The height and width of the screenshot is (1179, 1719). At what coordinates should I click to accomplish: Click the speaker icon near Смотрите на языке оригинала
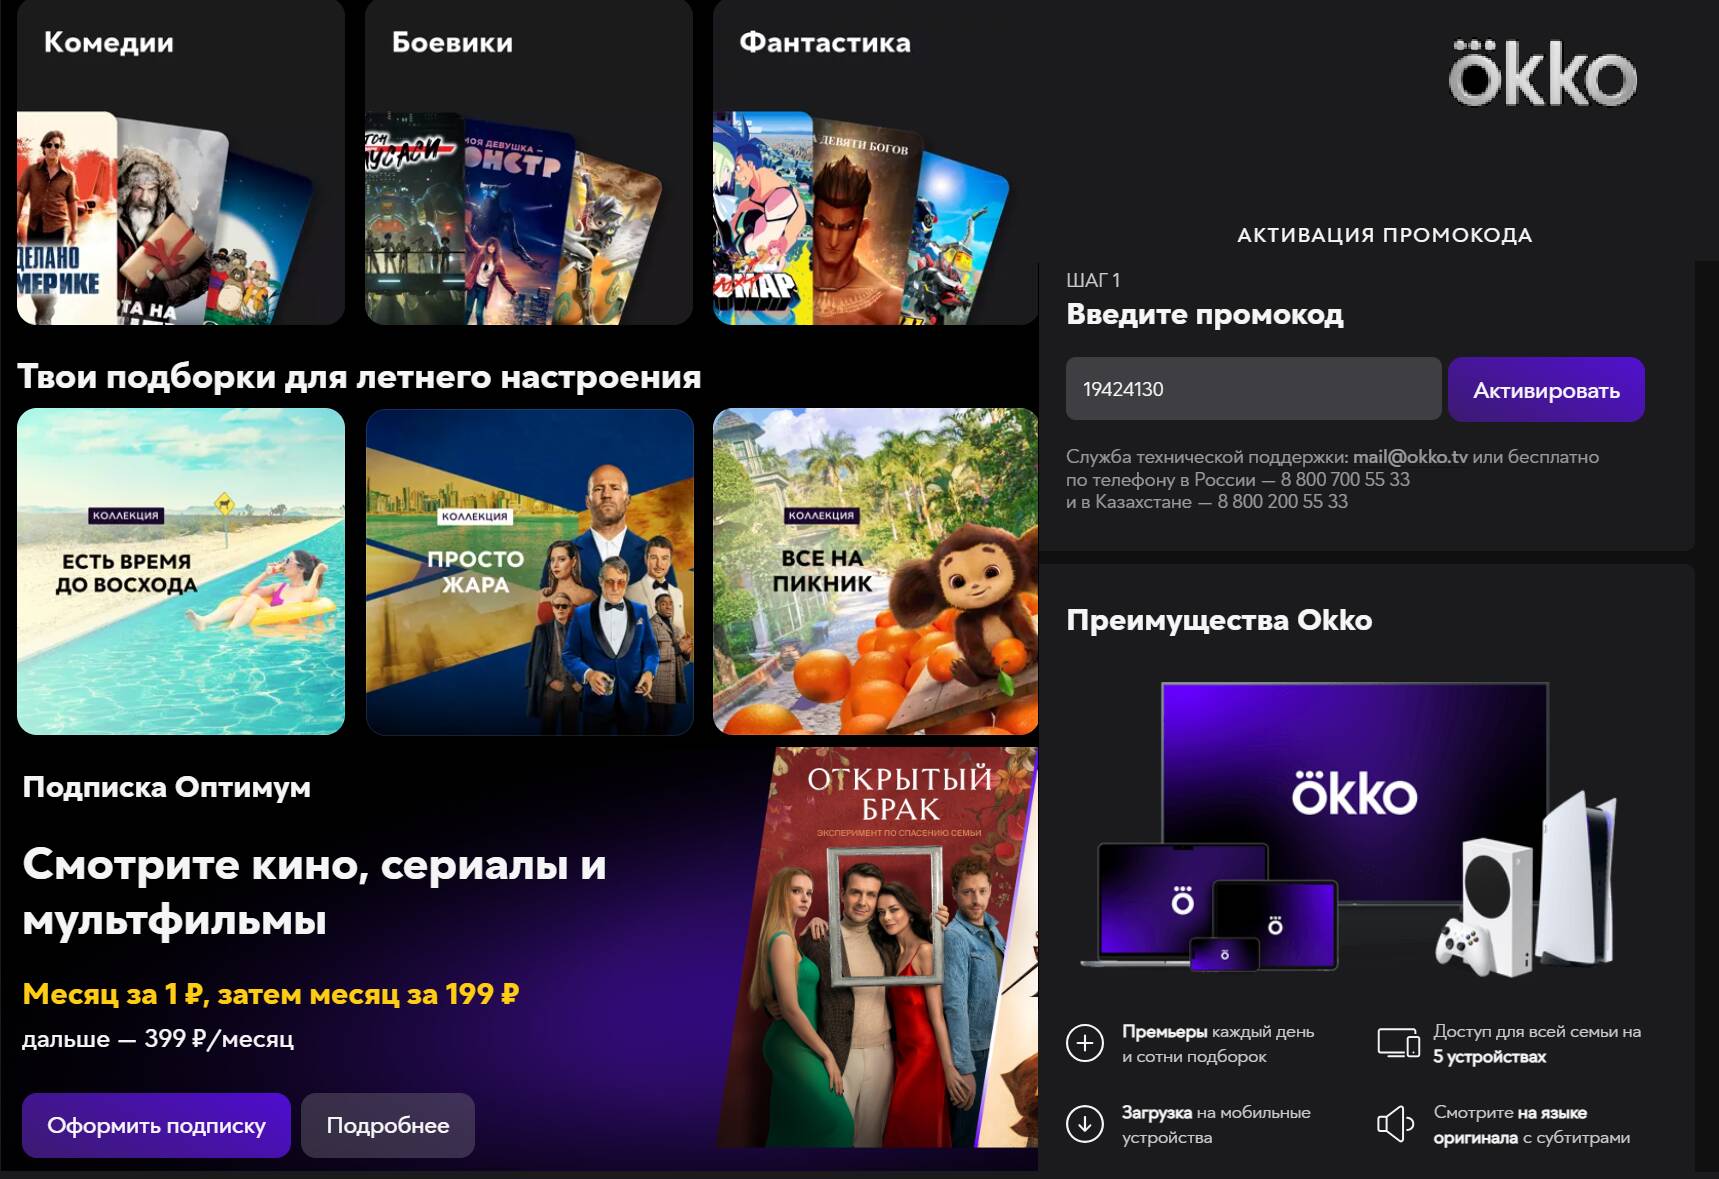tap(1395, 1124)
